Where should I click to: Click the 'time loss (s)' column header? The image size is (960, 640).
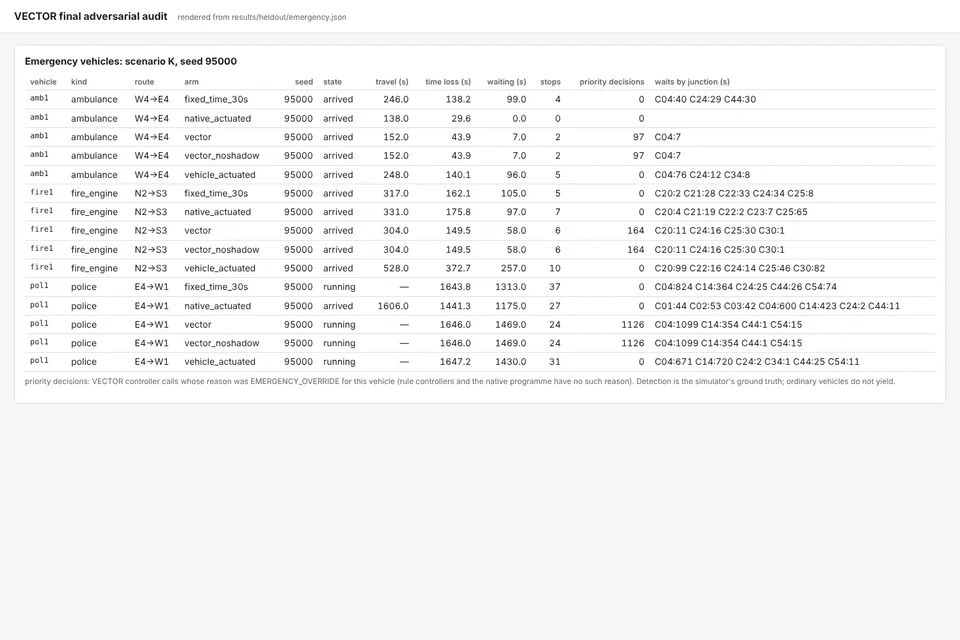(x=448, y=82)
